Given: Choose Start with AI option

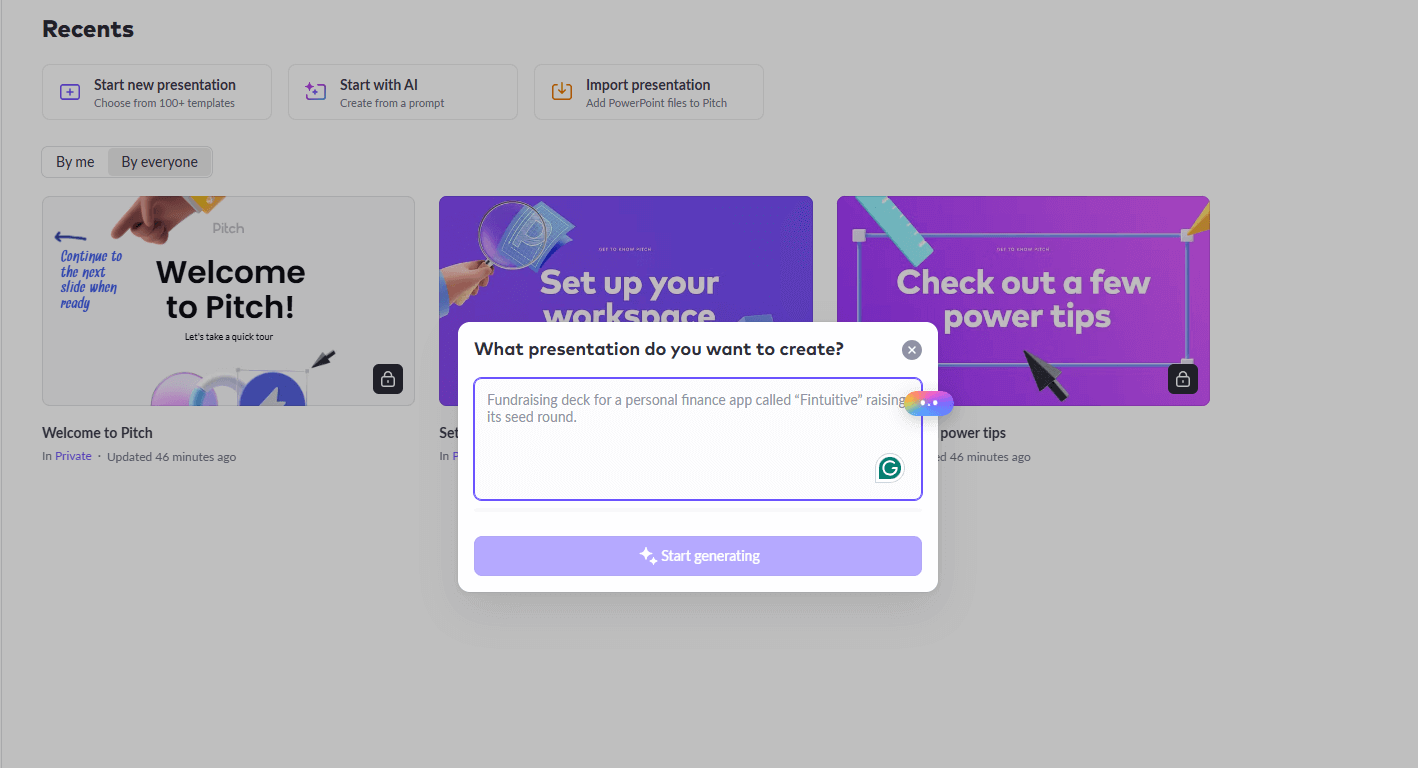Looking at the screenshot, I should (x=403, y=92).
